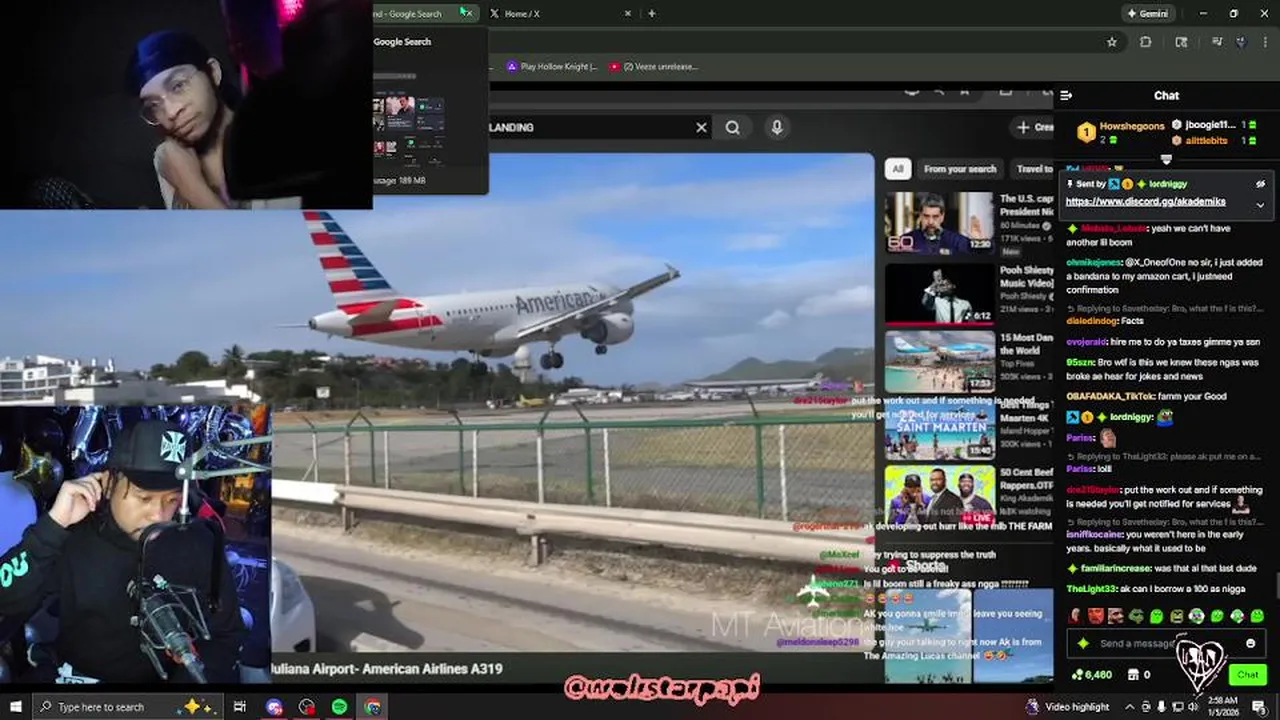This screenshot has width=1280, height=720.
Task: Hide the pinned message icon
Action: 1260,184
